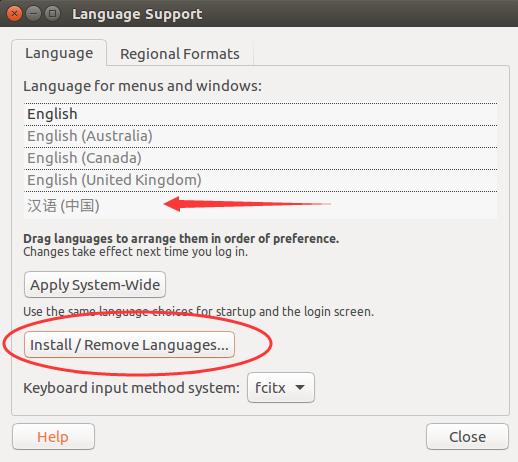Expand the fcitx input method dropdown
The width and height of the screenshot is (518, 462).
click(x=281, y=388)
